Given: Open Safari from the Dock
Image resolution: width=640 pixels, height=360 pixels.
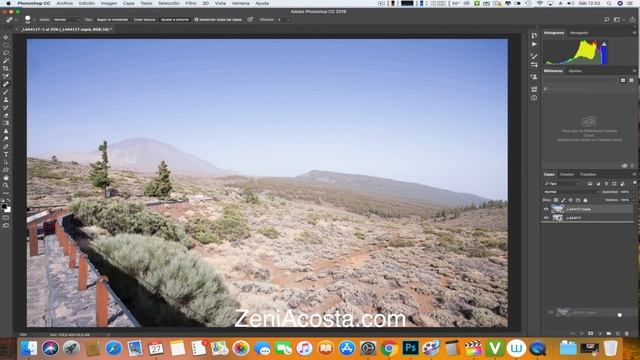Looking at the screenshot, I should coord(113,349).
